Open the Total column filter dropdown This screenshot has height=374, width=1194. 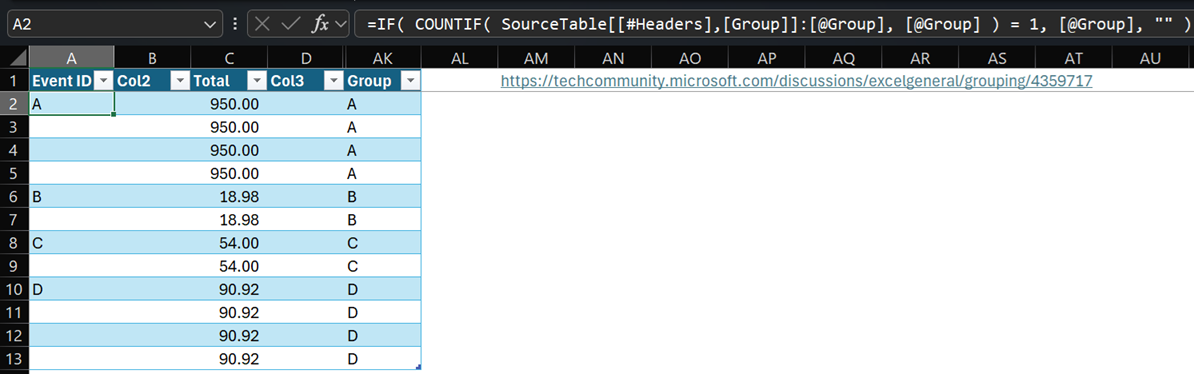click(x=257, y=82)
